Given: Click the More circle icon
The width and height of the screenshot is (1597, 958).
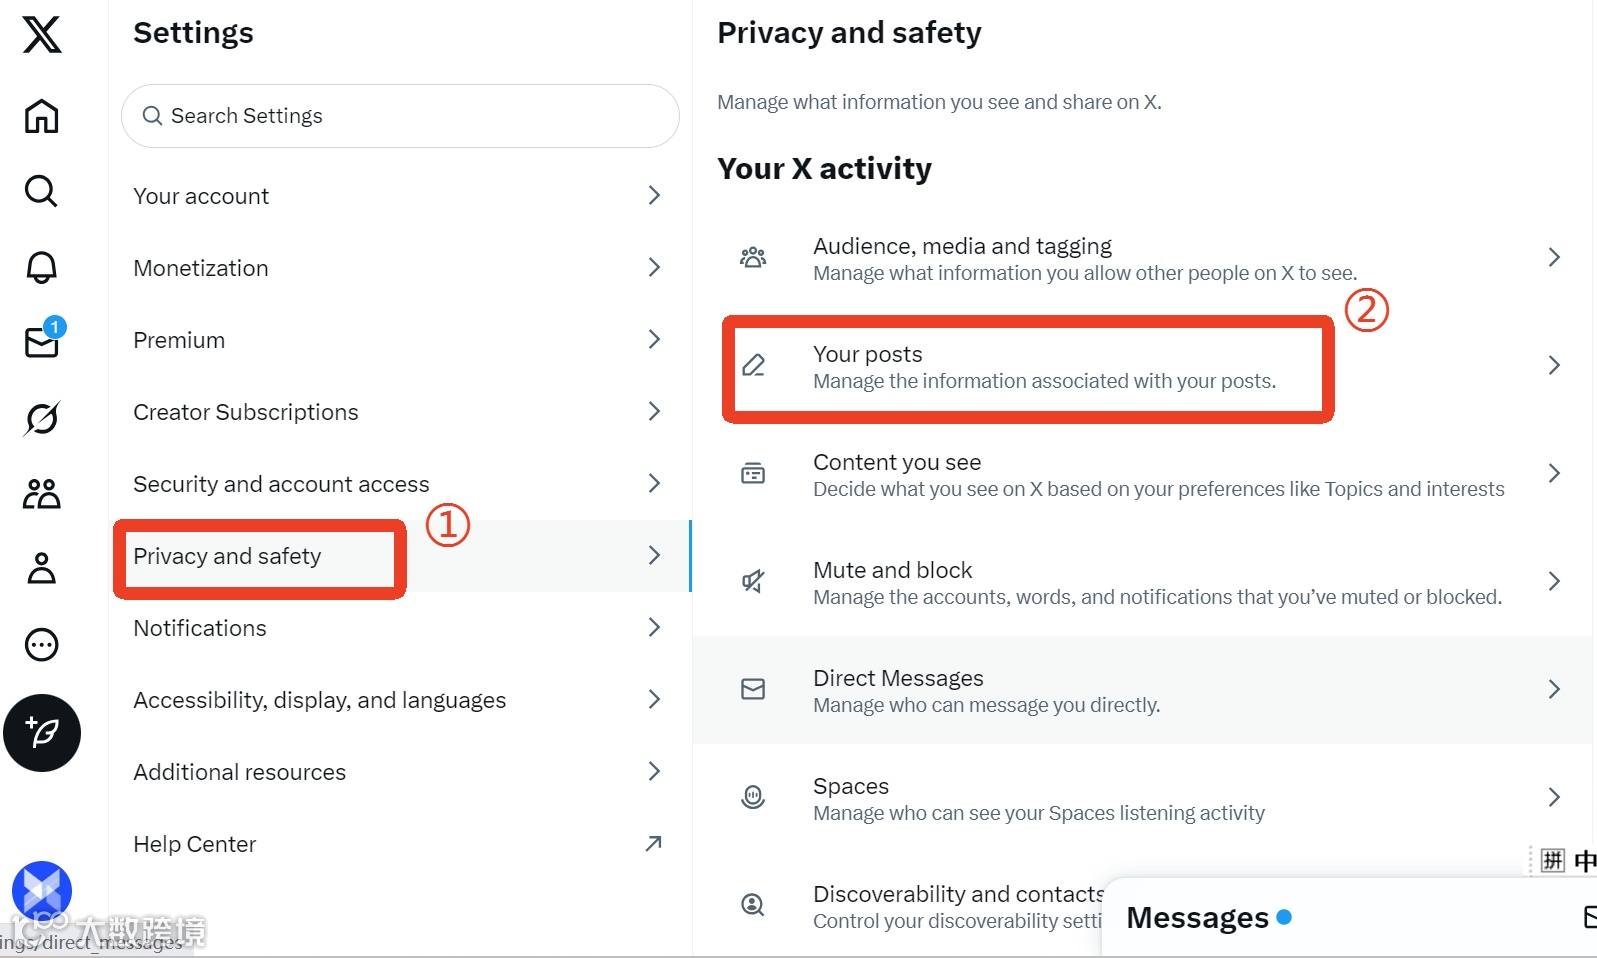Looking at the screenshot, I should (42, 645).
